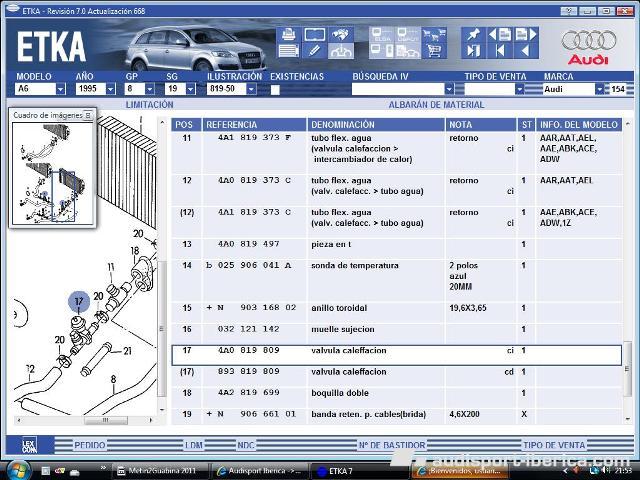Click the Nota column header
This screenshot has height=480, width=640.
(x=480, y=125)
